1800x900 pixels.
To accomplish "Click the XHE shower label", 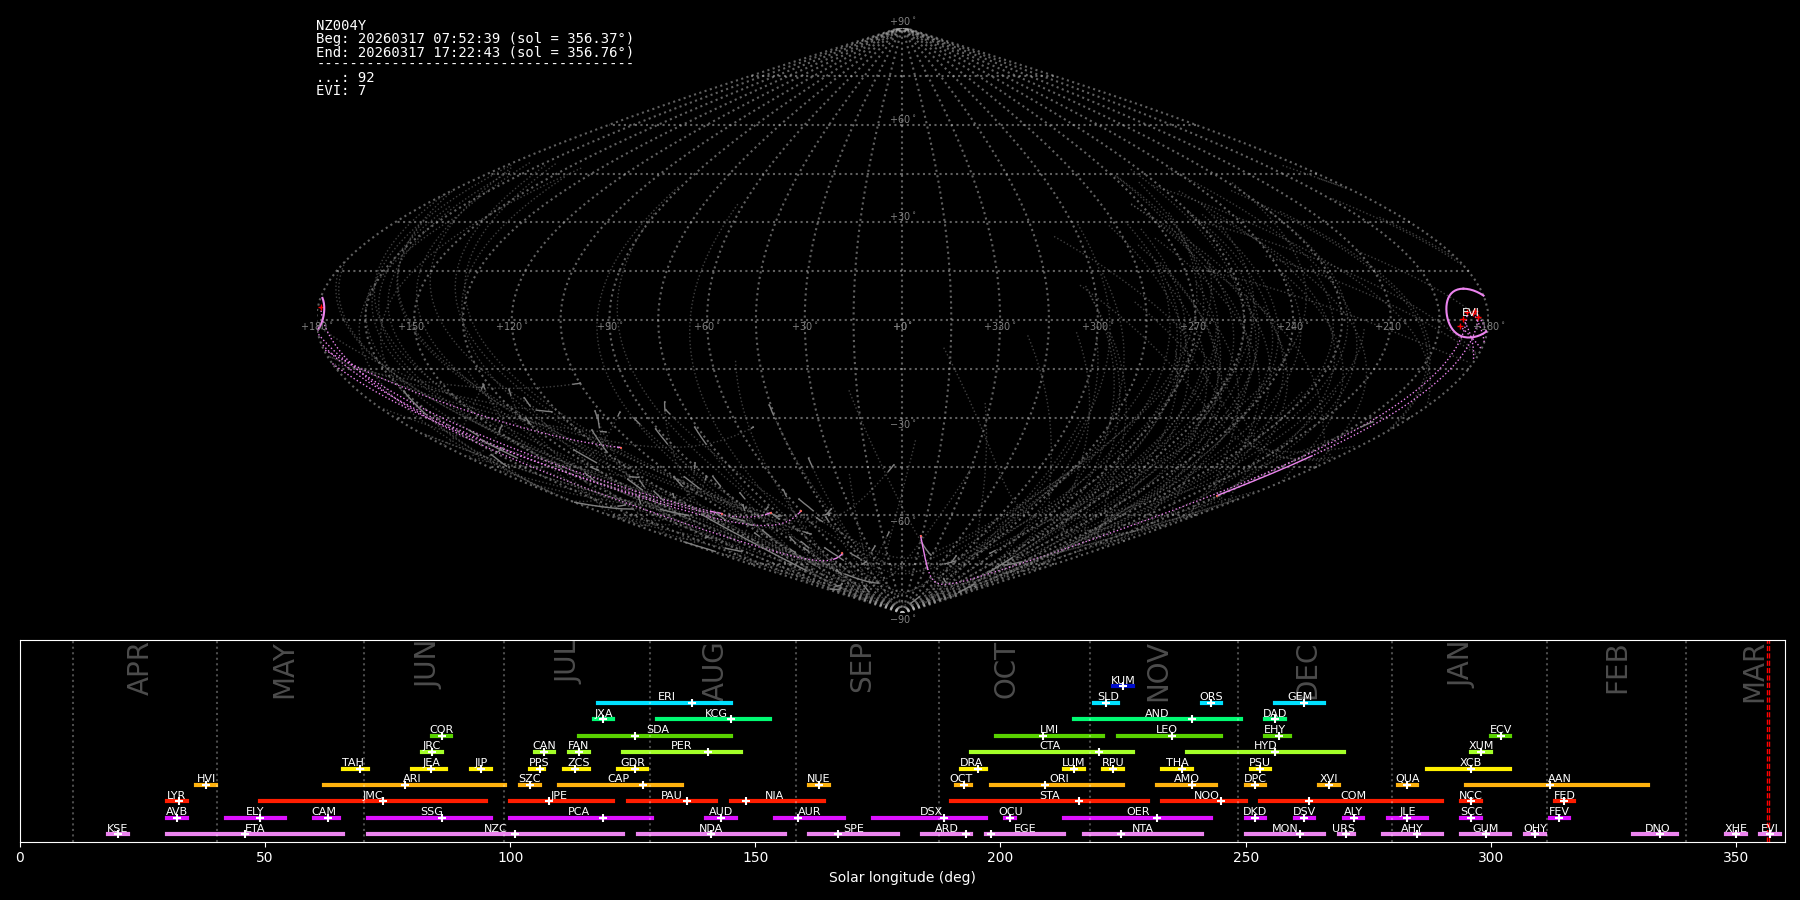I will tap(1735, 829).
